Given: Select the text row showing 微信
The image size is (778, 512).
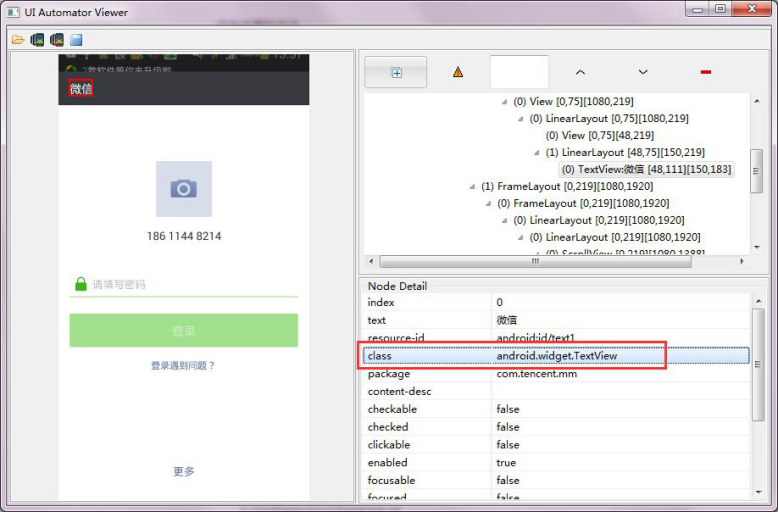Looking at the screenshot, I should [556, 320].
